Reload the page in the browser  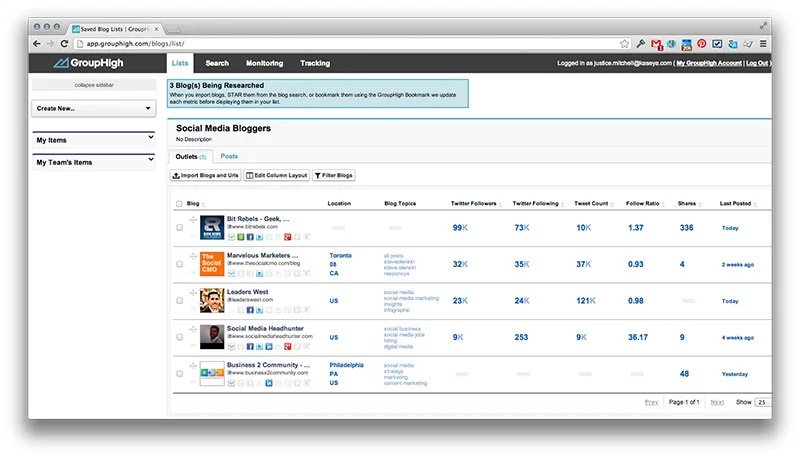tap(64, 44)
